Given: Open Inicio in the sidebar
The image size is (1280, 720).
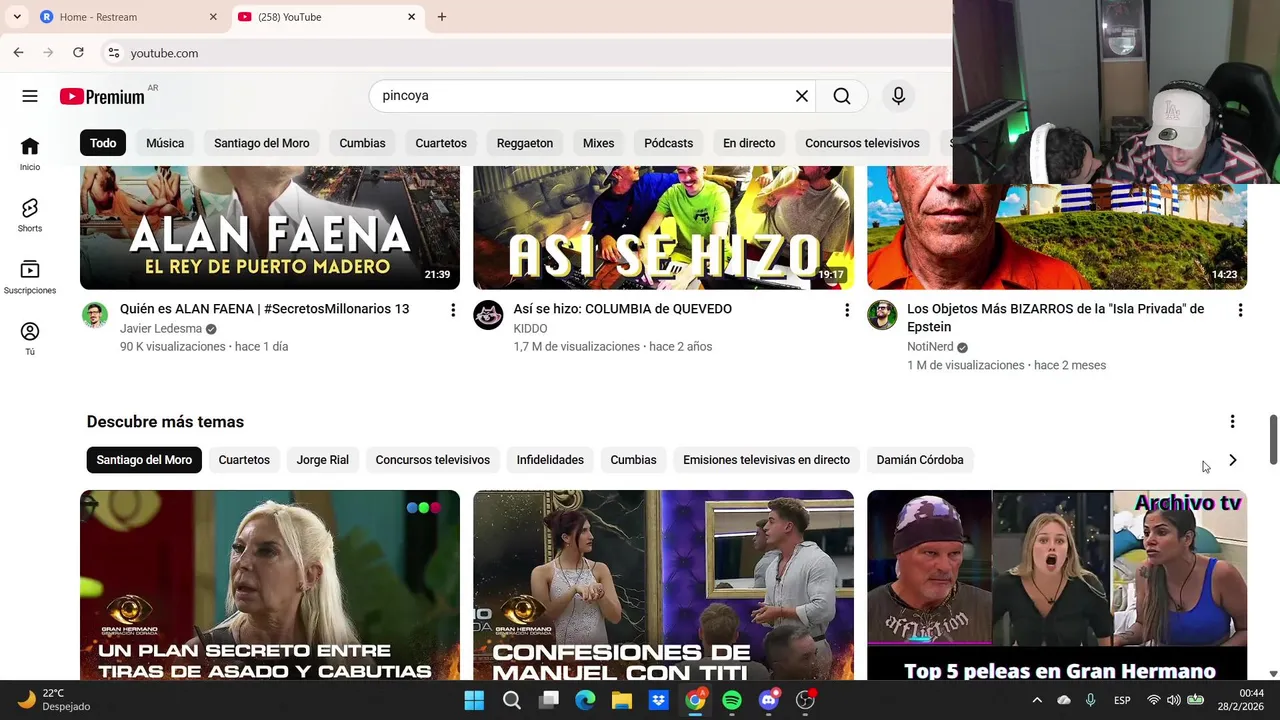Looking at the screenshot, I should click(x=30, y=154).
